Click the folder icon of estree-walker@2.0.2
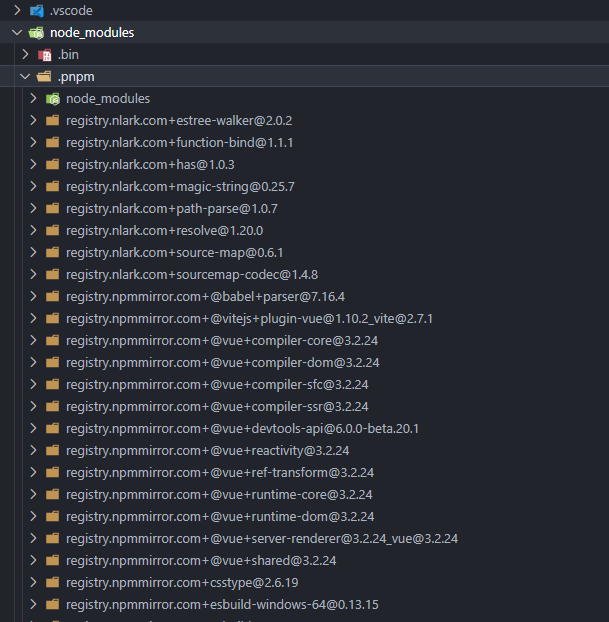Screen dimensions: 609x622 [x=52, y=121]
